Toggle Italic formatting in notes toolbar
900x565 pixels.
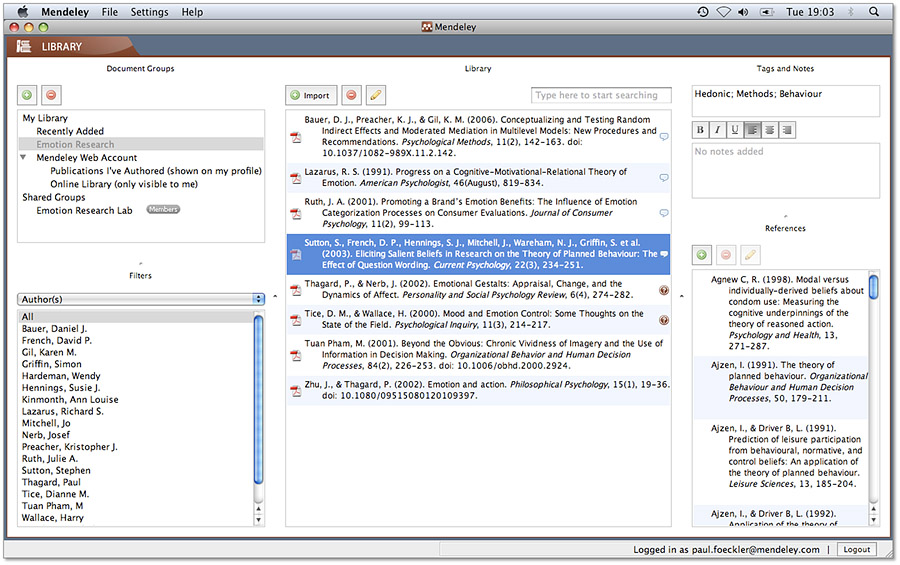717,130
